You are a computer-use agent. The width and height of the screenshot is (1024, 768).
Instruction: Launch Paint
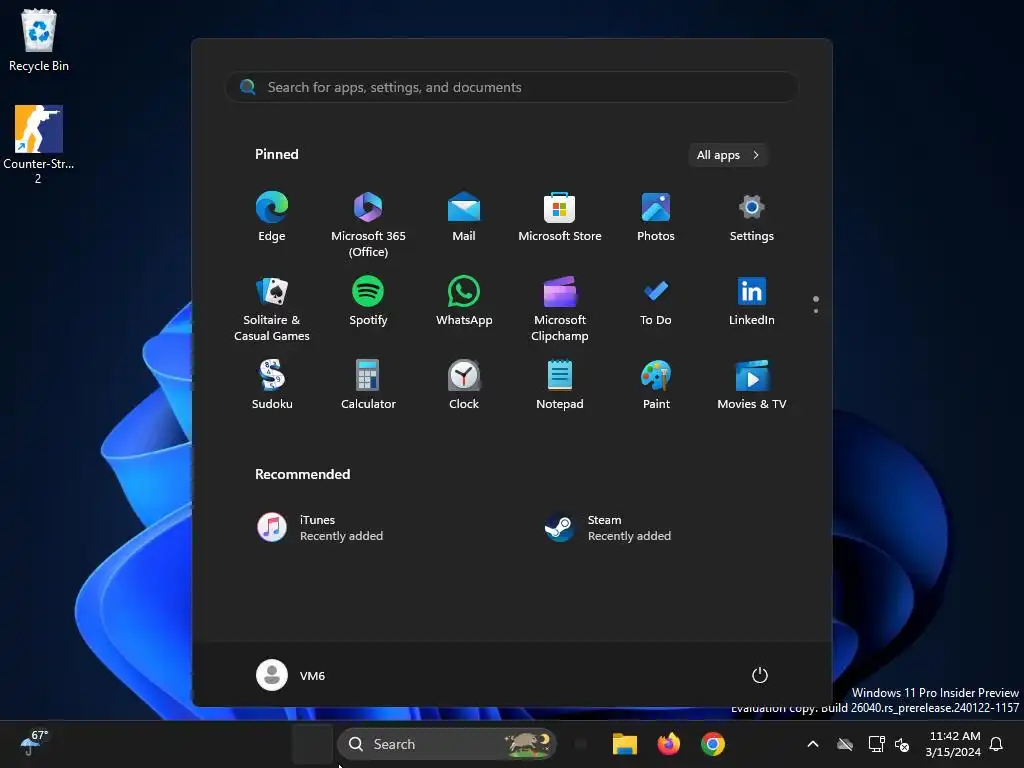(x=656, y=385)
